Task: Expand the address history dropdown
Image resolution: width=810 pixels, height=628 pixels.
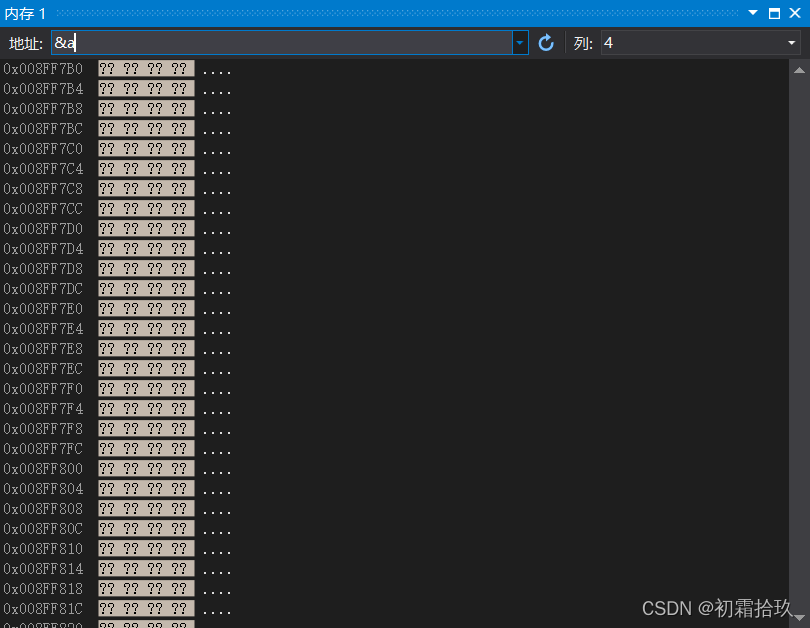Action: [520, 42]
